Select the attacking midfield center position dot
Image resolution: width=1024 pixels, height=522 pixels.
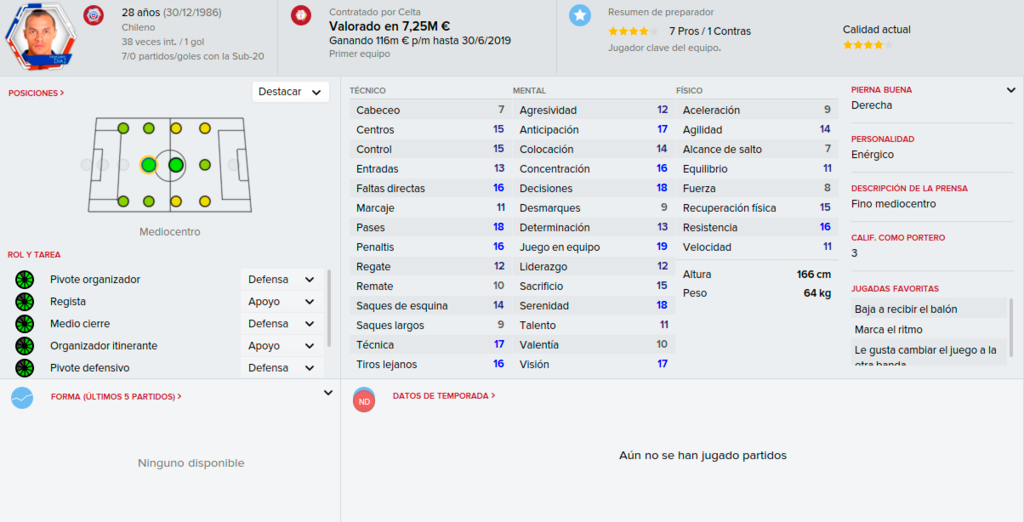(x=205, y=165)
